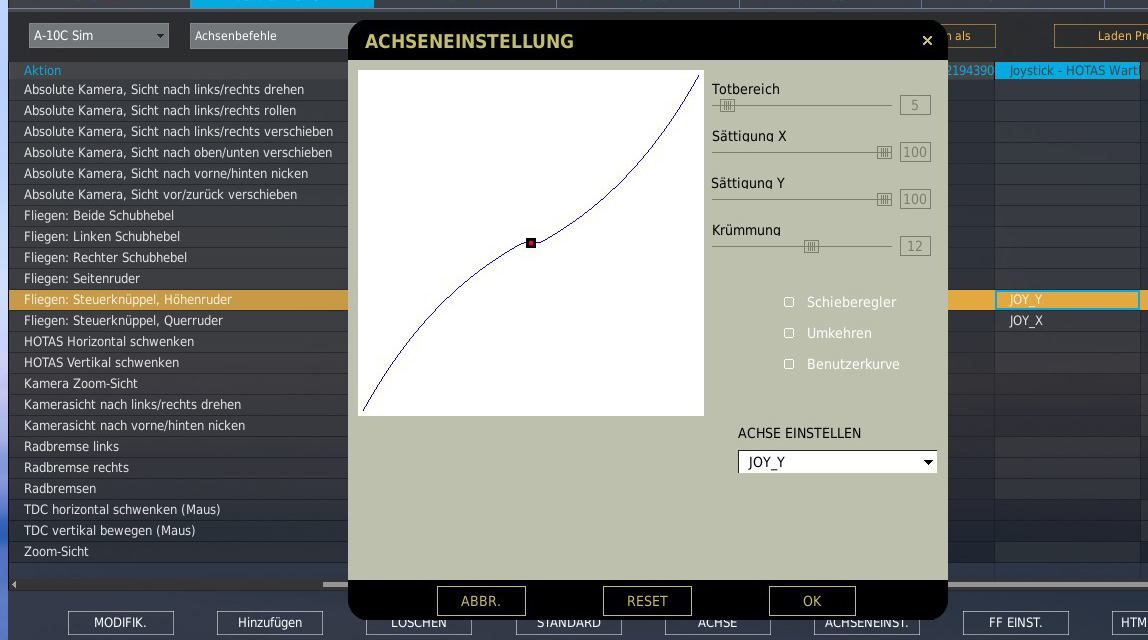The image size is (1148, 640).
Task: Click the red center point on curve
Action: [x=531, y=243]
